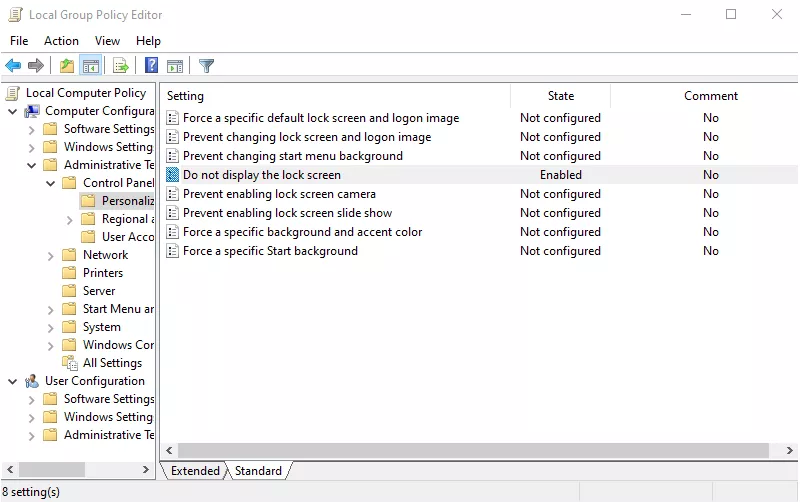Expand Windows Settings under Computer Configuration

pyautogui.click(x=32, y=147)
